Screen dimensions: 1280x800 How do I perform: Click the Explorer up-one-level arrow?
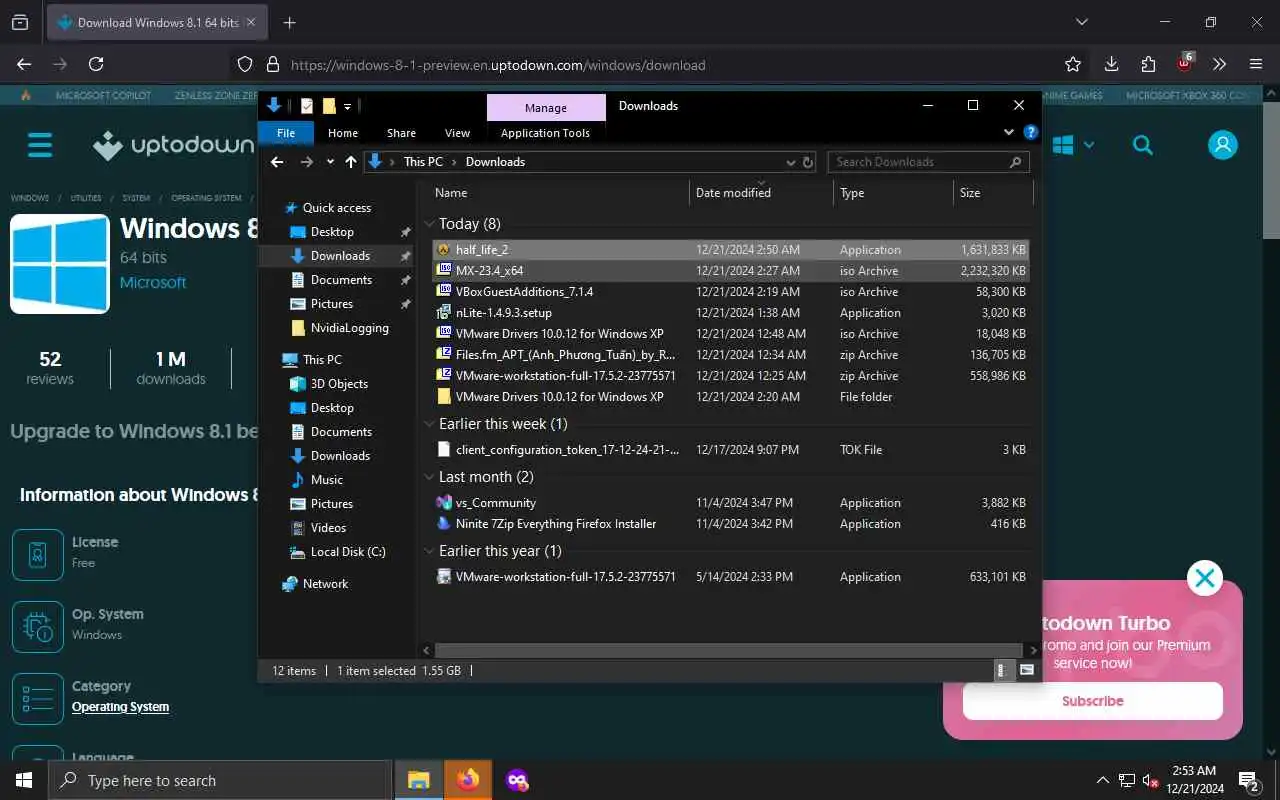click(x=351, y=161)
